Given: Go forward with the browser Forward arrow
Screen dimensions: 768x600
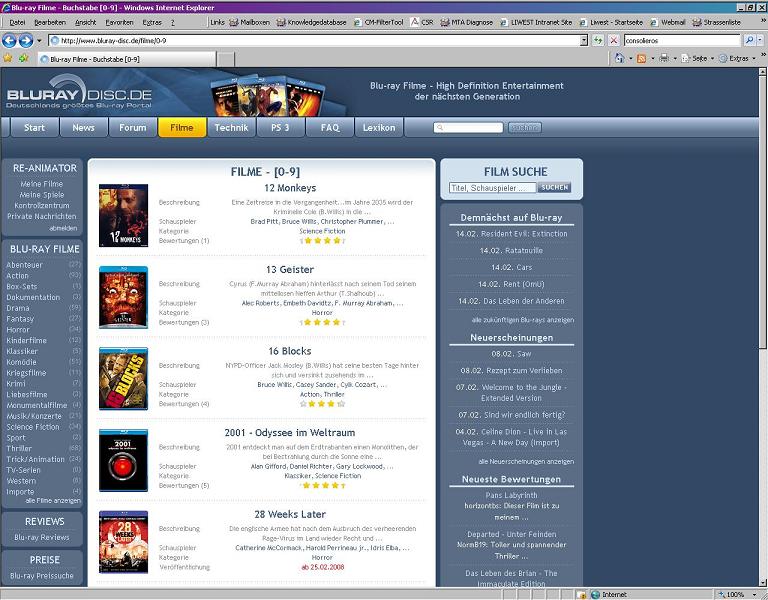Looking at the screenshot, I should pos(25,41).
